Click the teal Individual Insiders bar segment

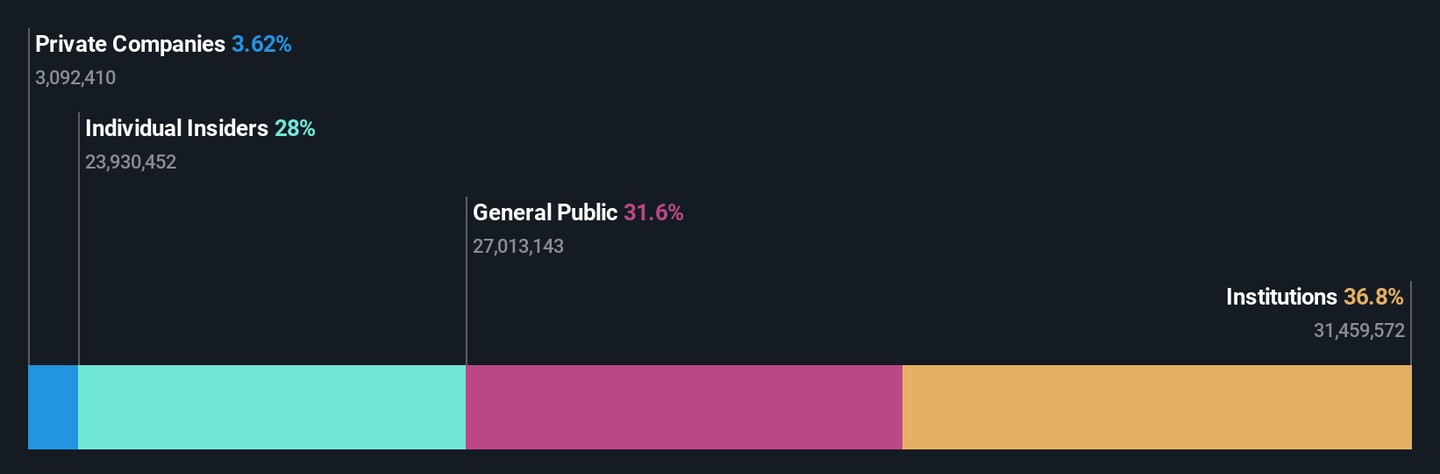(x=272, y=407)
